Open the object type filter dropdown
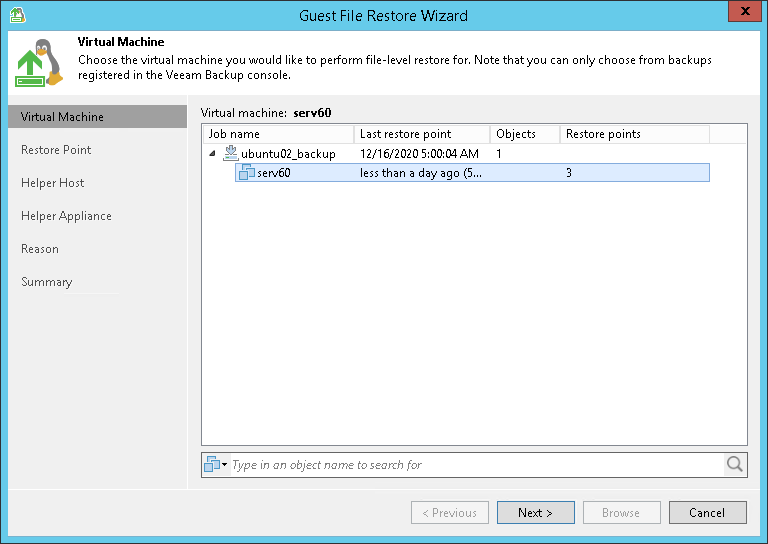Screen dimensions: 768x544 tap(216, 464)
